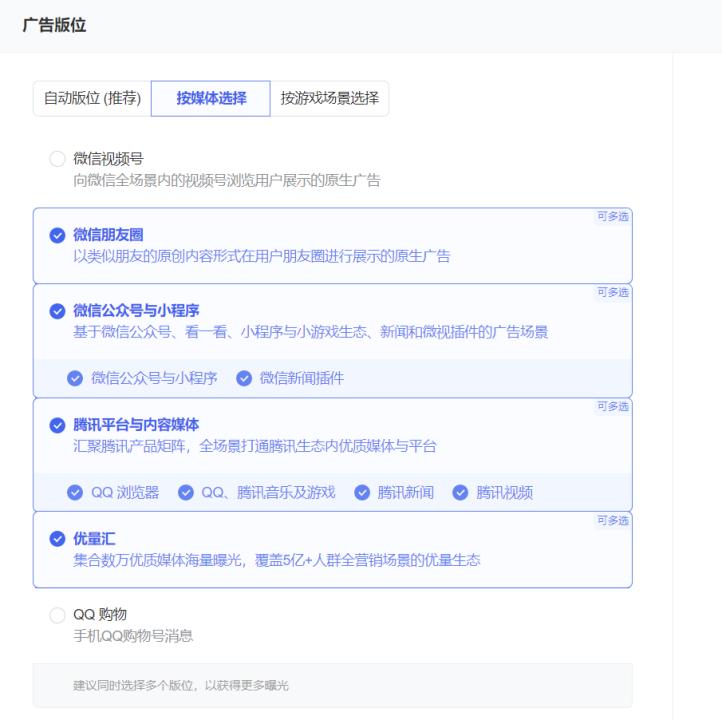Toggle the 腾讯新闻 checkbox
Screen dimensions: 722x720
pos(362,492)
